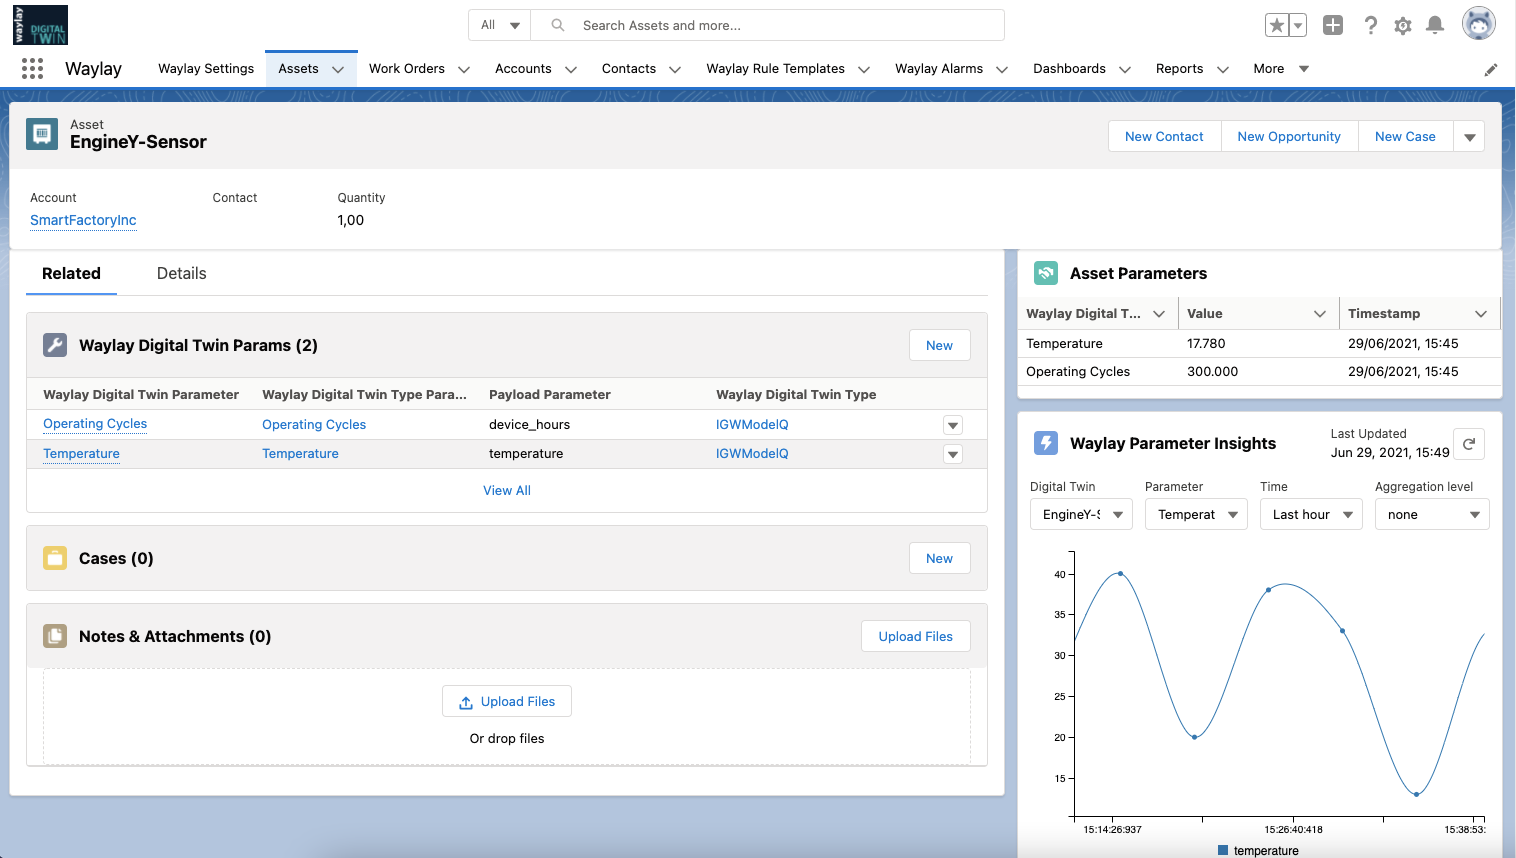Open row actions for Operating Cycles row

(953, 425)
